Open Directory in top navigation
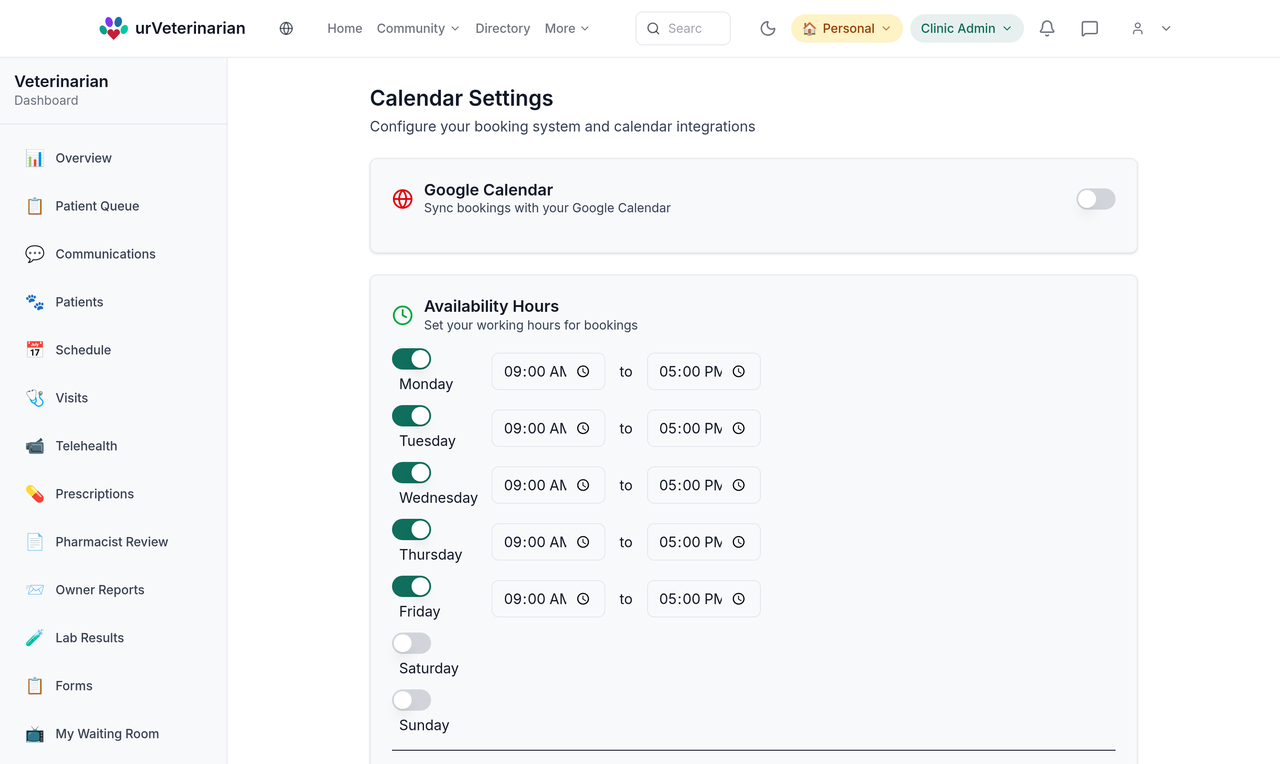This screenshot has height=764, width=1280. pos(503,28)
